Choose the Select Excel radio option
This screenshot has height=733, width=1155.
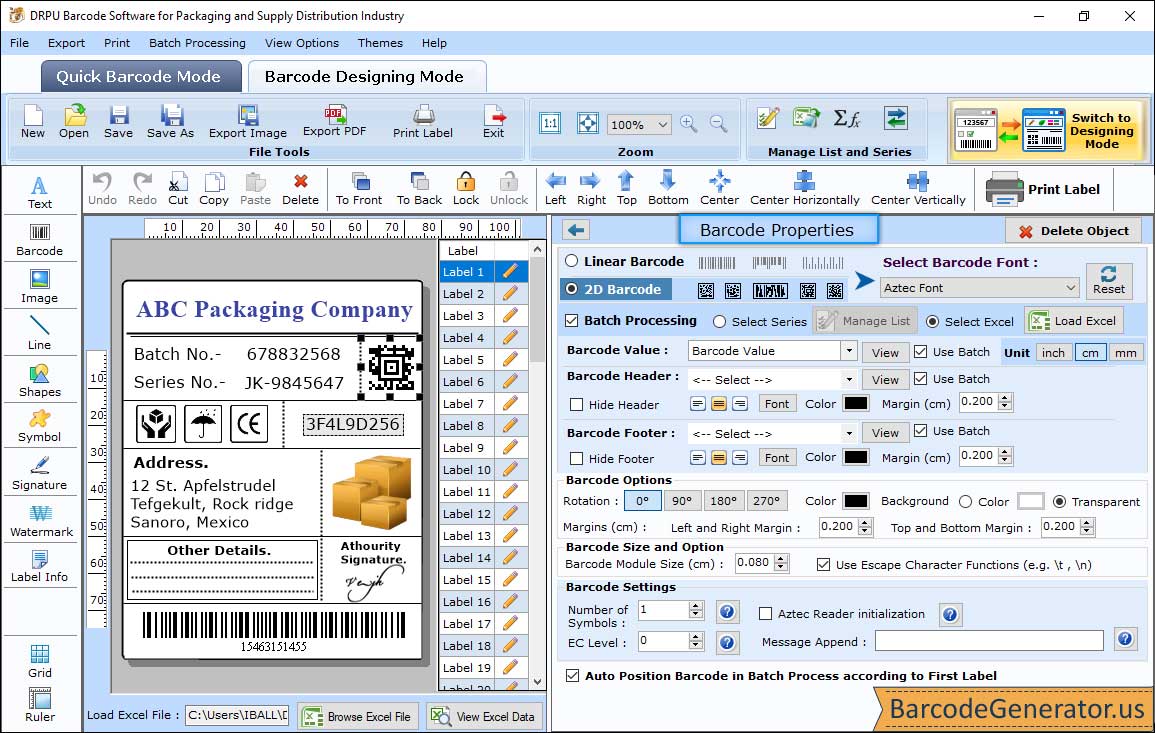tap(933, 321)
